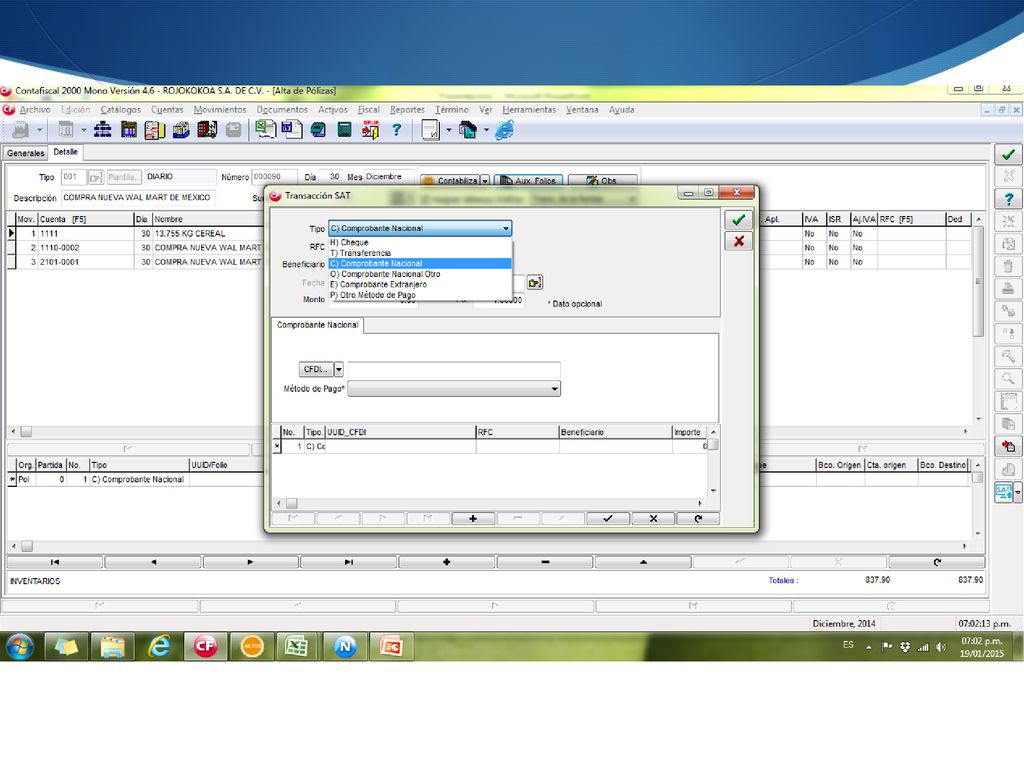This screenshot has height=768, width=1024.
Task: Click the refresh arrow in dialog navigator bar
Action: 698,519
